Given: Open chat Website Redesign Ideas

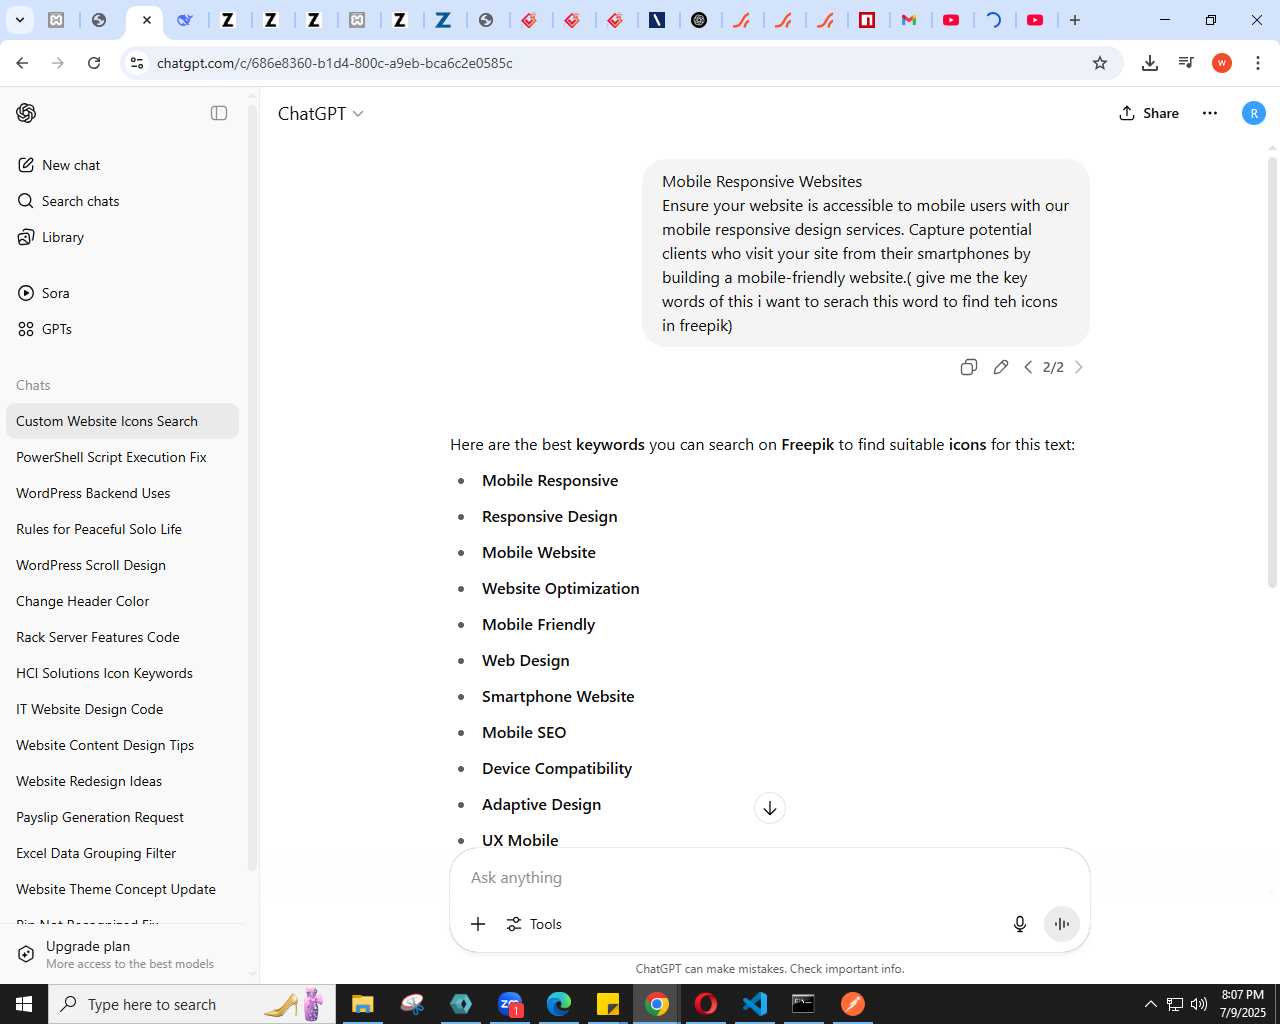Looking at the screenshot, I should click(x=123, y=781).
